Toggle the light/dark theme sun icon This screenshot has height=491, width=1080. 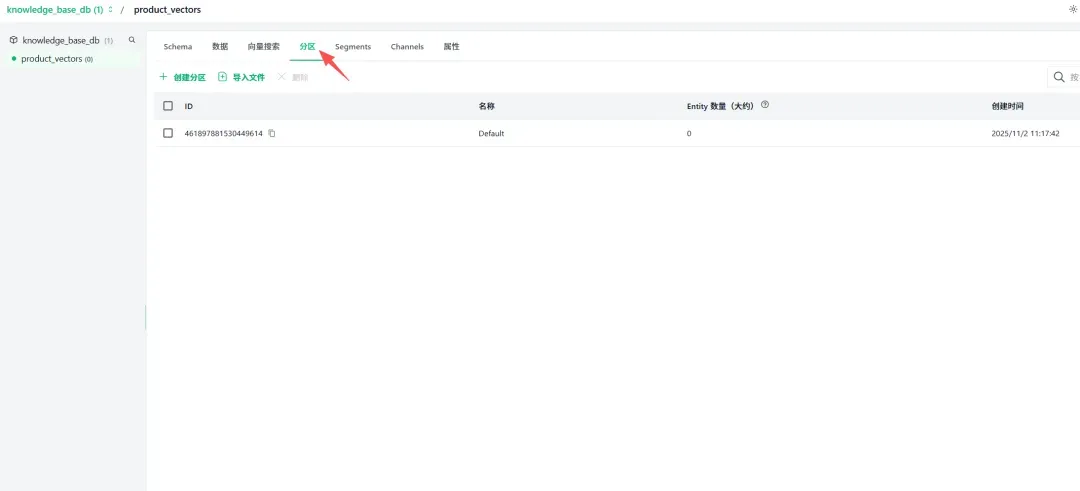pos(1072,10)
